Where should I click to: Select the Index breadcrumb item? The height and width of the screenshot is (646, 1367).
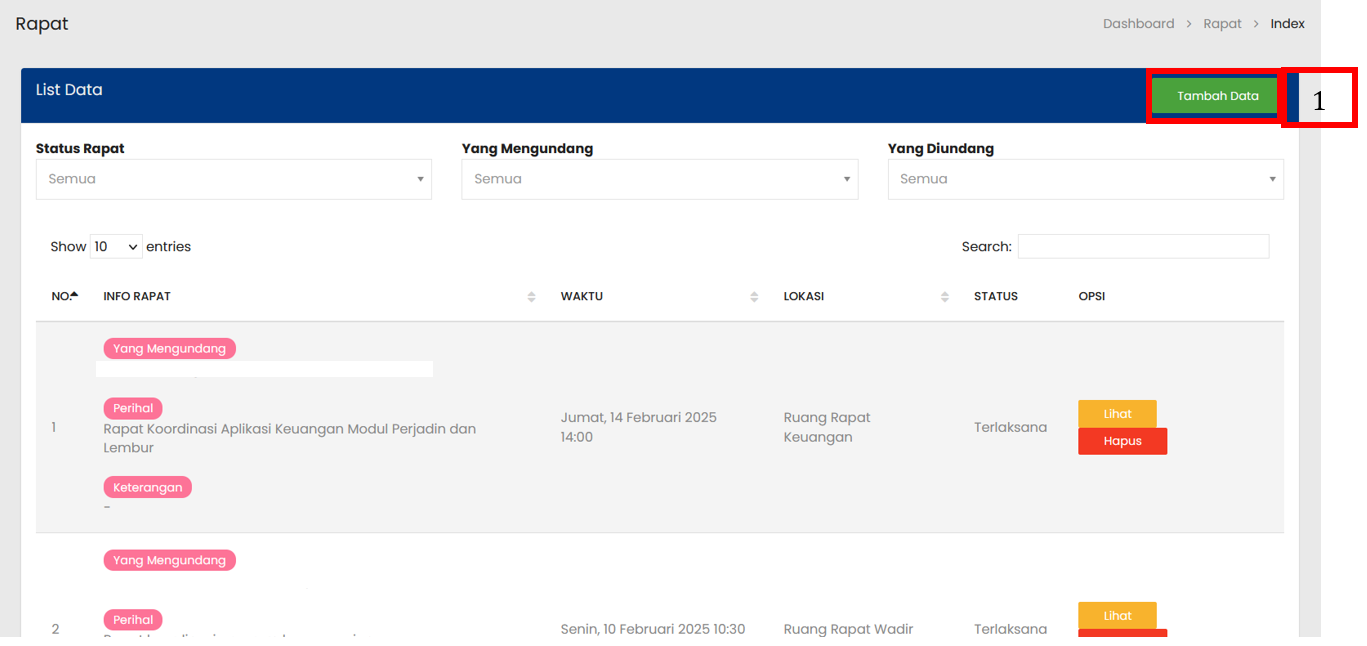[x=1287, y=24]
